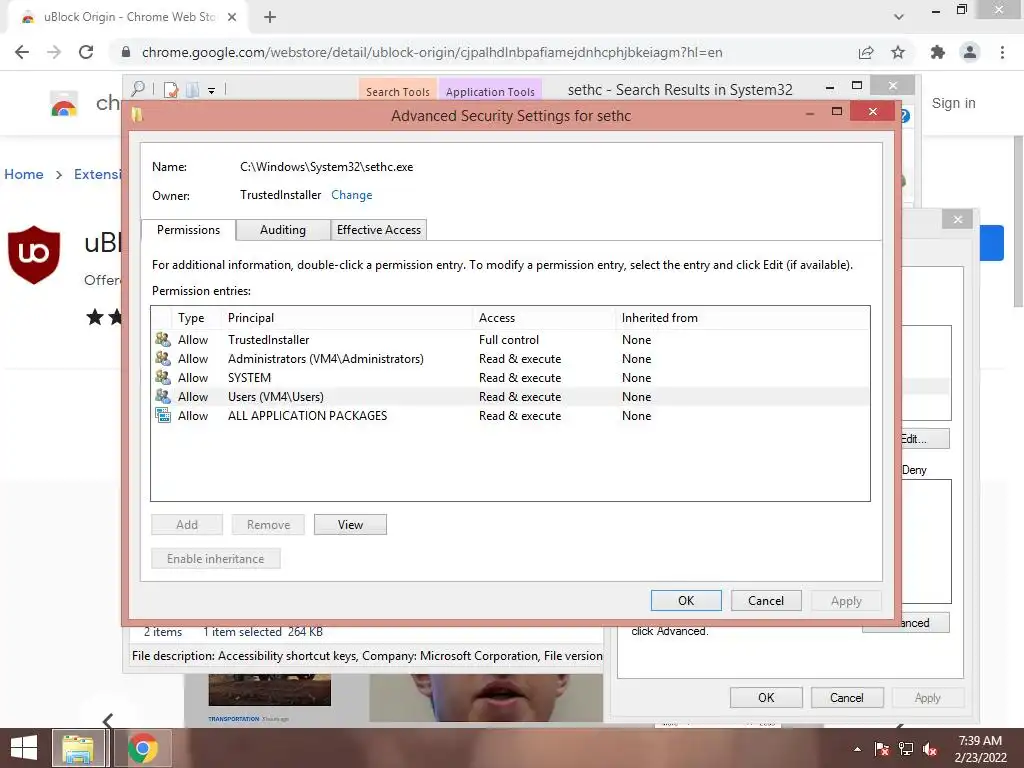The height and width of the screenshot is (768, 1024).
Task: Show hidden system tray icons
Action: pos(857,749)
